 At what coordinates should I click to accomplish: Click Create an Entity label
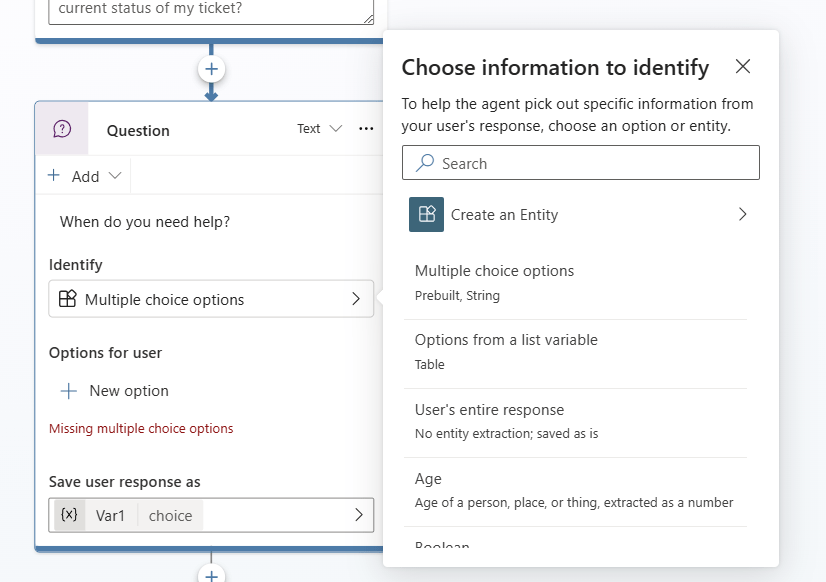[x=504, y=214]
